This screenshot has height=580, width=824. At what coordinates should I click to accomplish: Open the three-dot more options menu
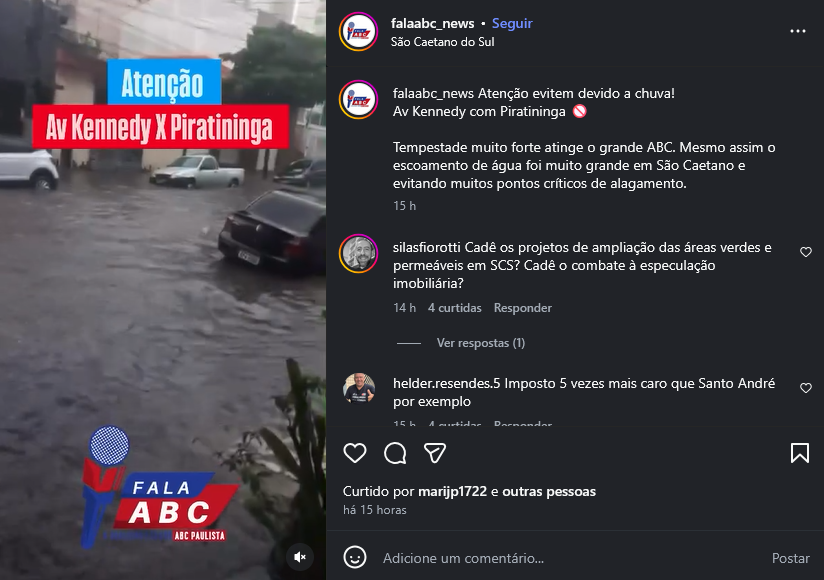[798, 31]
